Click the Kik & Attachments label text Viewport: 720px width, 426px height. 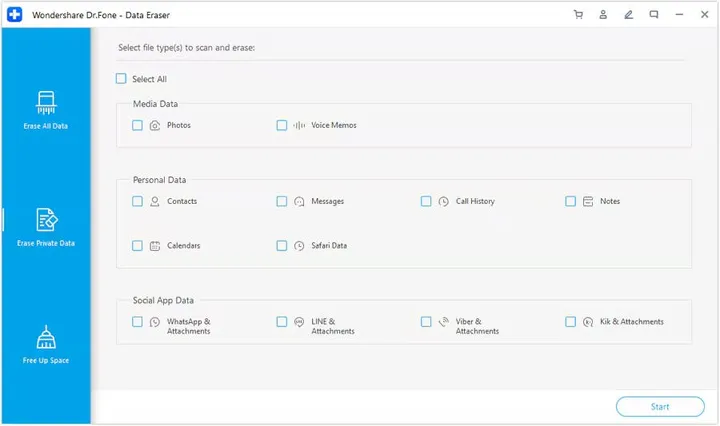coord(632,322)
